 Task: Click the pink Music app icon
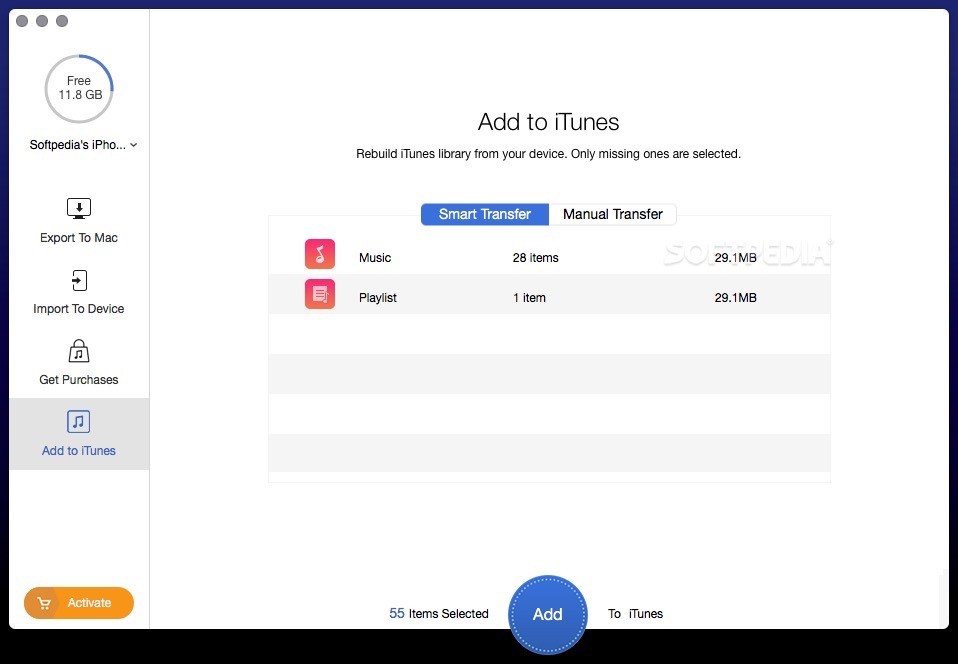(x=319, y=254)
